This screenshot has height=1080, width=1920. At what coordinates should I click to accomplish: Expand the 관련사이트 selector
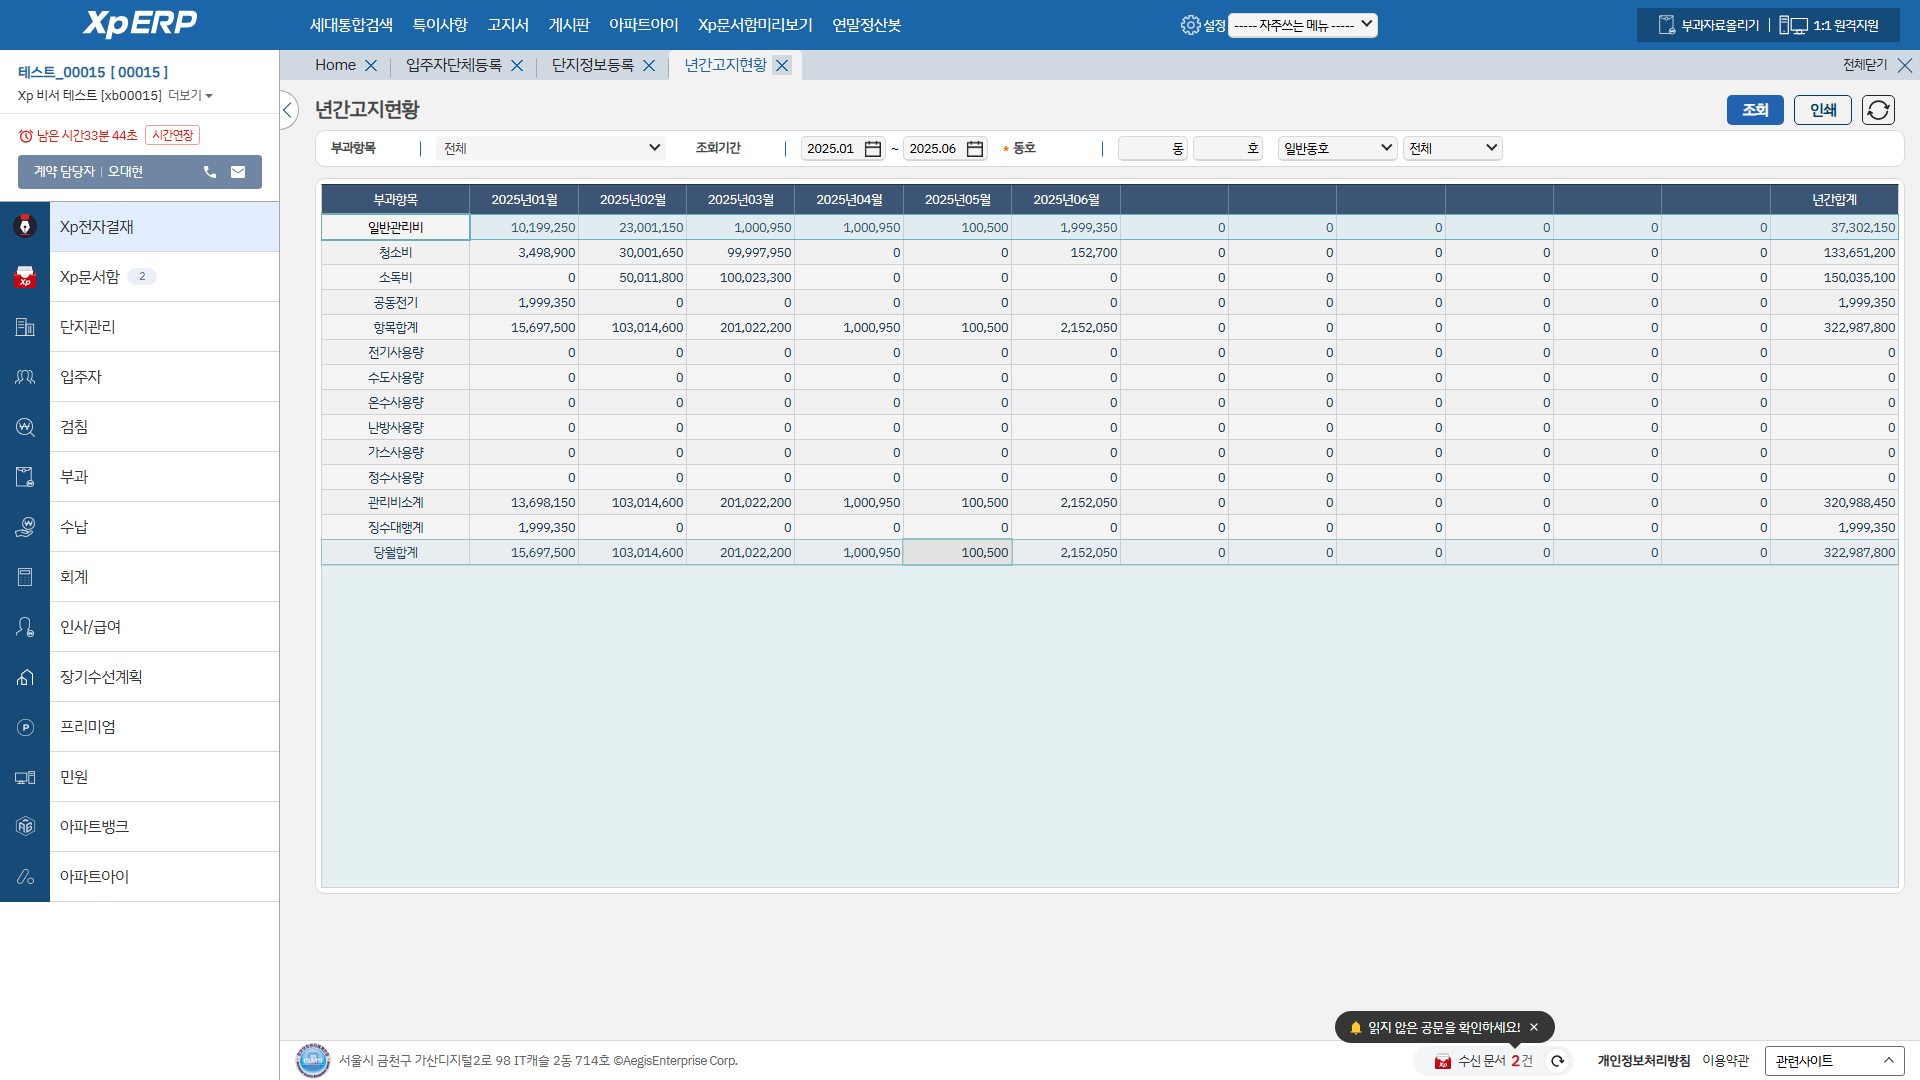pyautogui.click(x=1833, y=1061)
